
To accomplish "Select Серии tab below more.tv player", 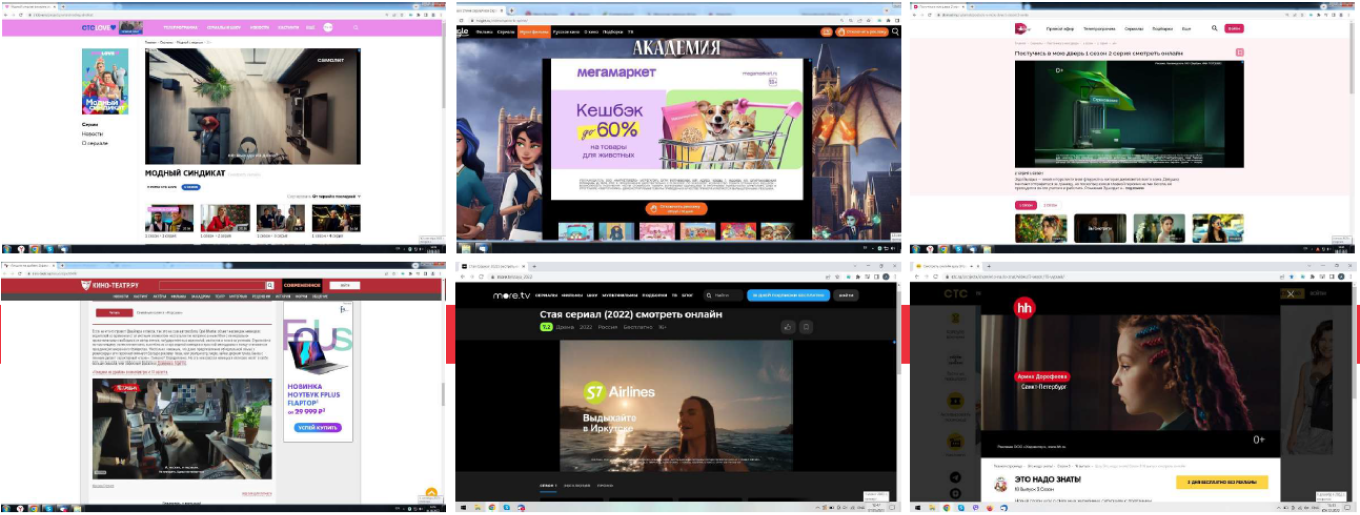I will pyautogui.click(x=548, y=485).
